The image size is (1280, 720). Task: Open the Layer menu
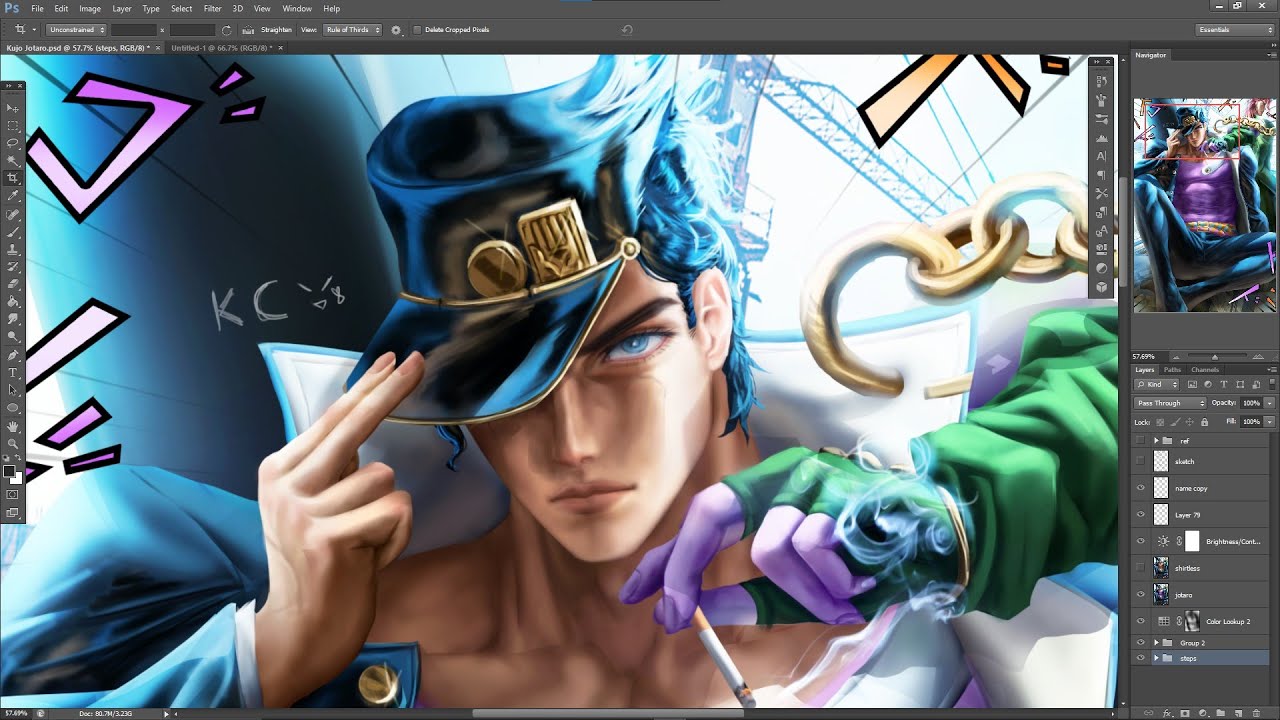coord(121,8)
